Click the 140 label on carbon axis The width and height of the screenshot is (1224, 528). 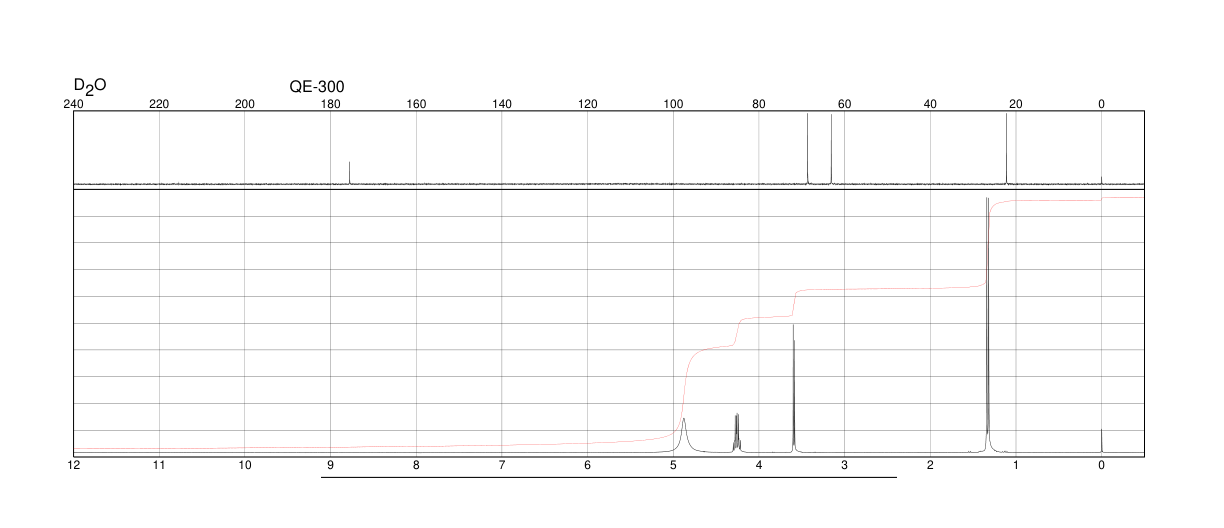[502, 104]
